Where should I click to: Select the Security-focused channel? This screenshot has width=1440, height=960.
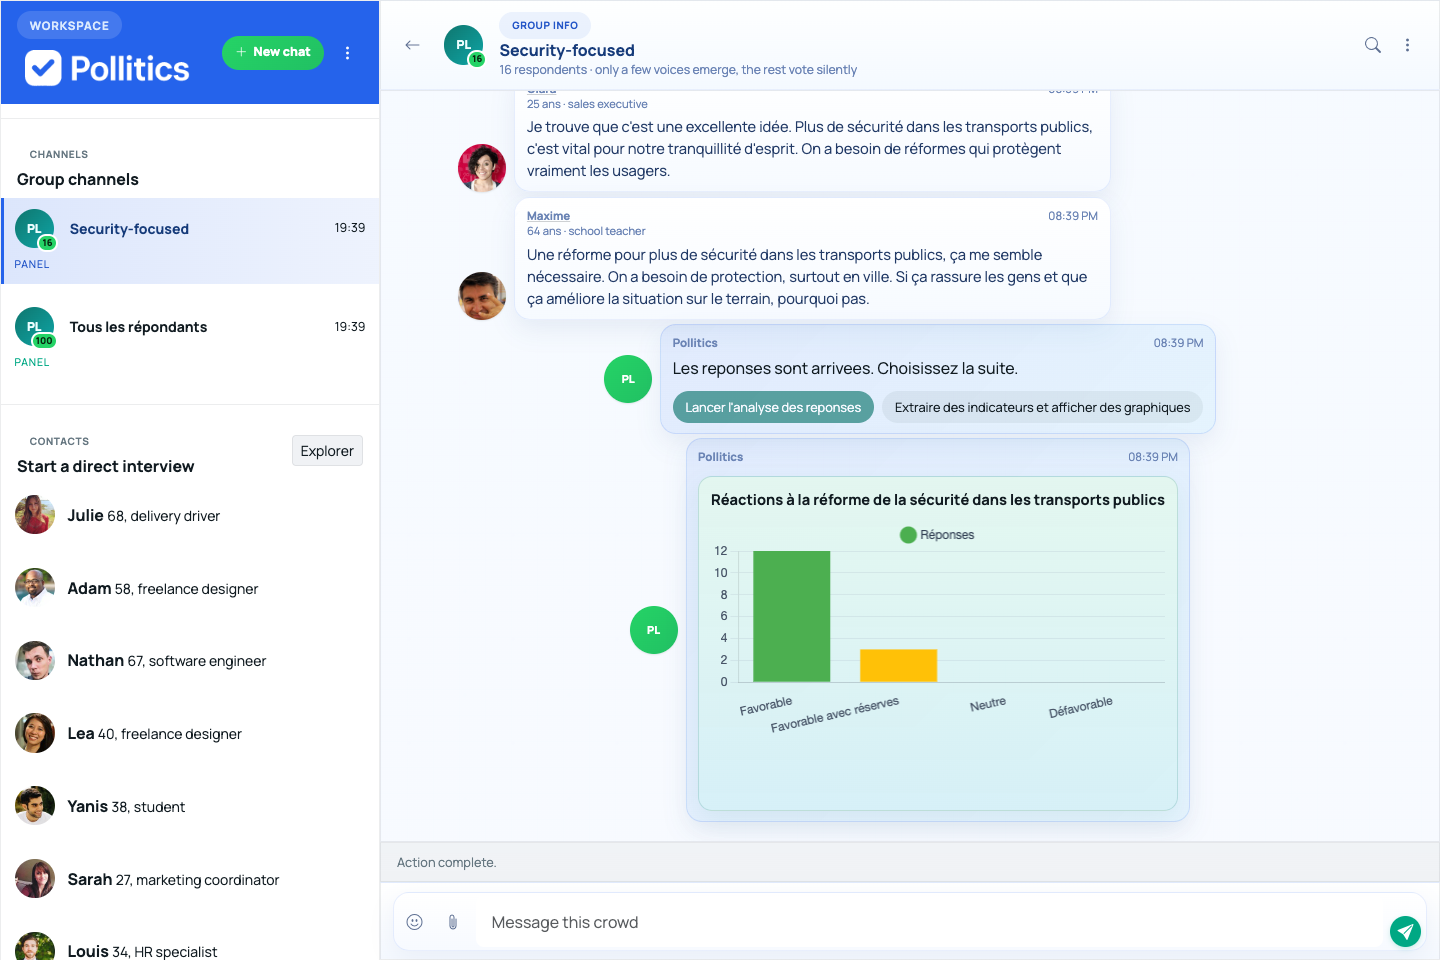point(129,229)
